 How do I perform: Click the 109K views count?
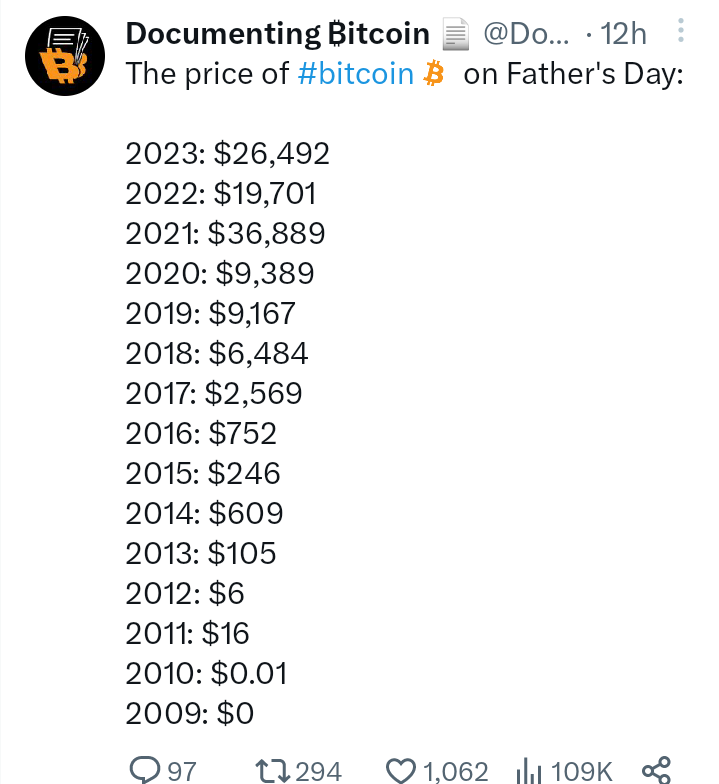581,771
